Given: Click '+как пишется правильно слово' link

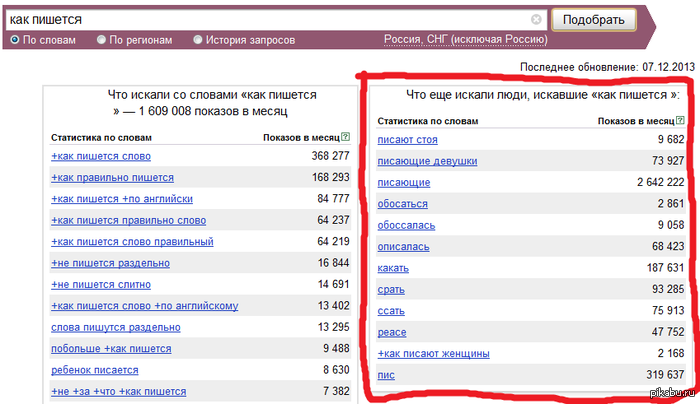Looking at the screenshot, I should click(x=128, y=220).
